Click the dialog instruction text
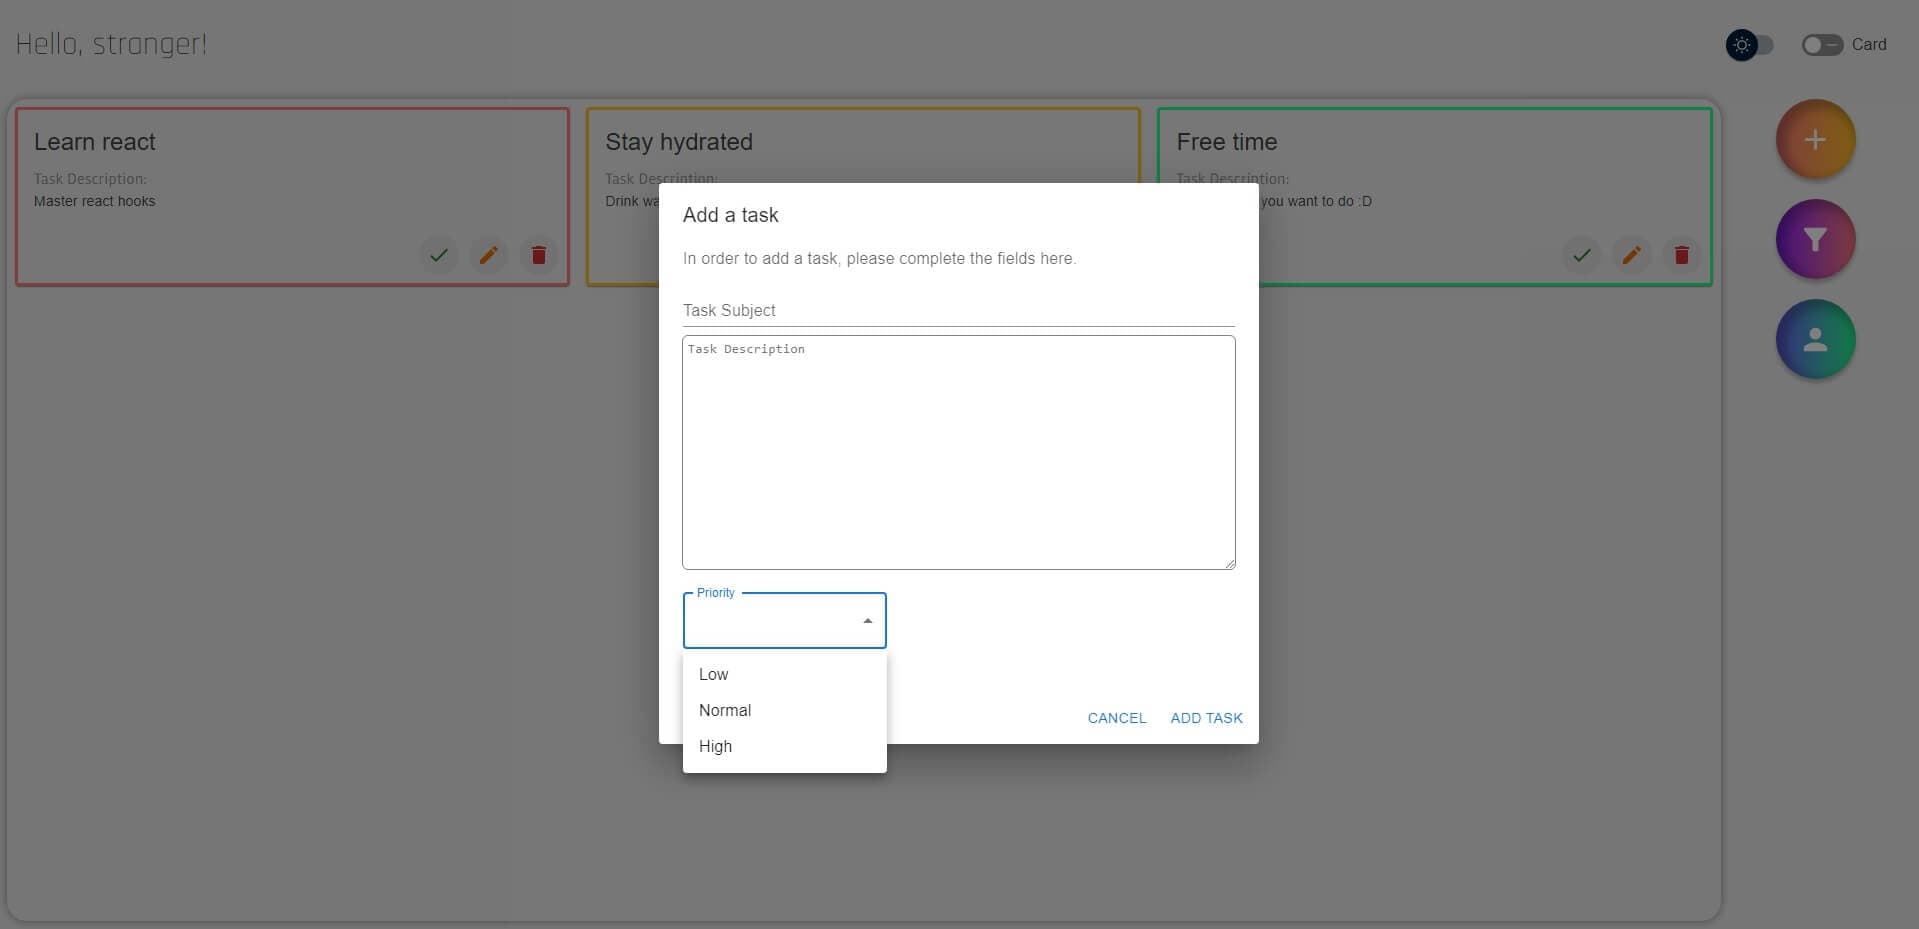The image size is (1919, 929). 879,258
